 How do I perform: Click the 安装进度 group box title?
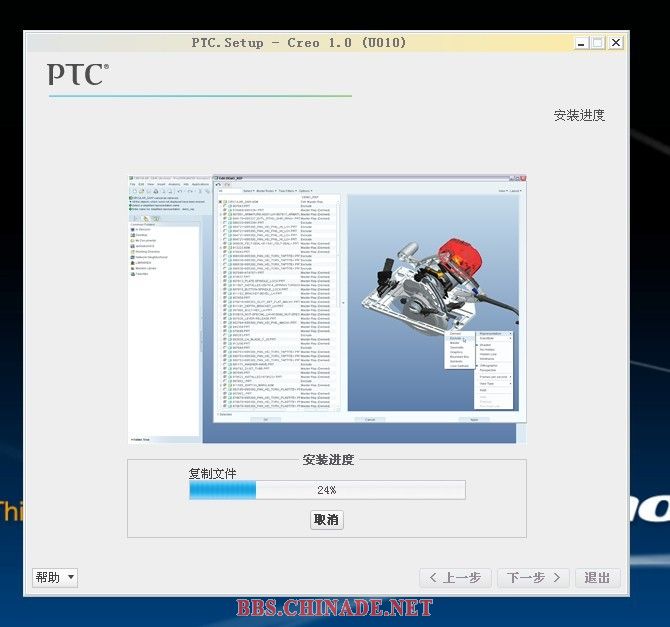click(x=328, y=460)
